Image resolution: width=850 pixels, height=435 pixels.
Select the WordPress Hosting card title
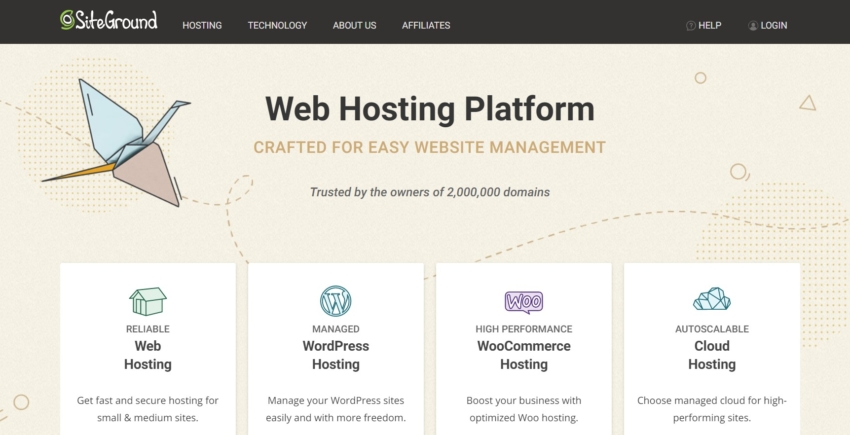tap(336, 355)
